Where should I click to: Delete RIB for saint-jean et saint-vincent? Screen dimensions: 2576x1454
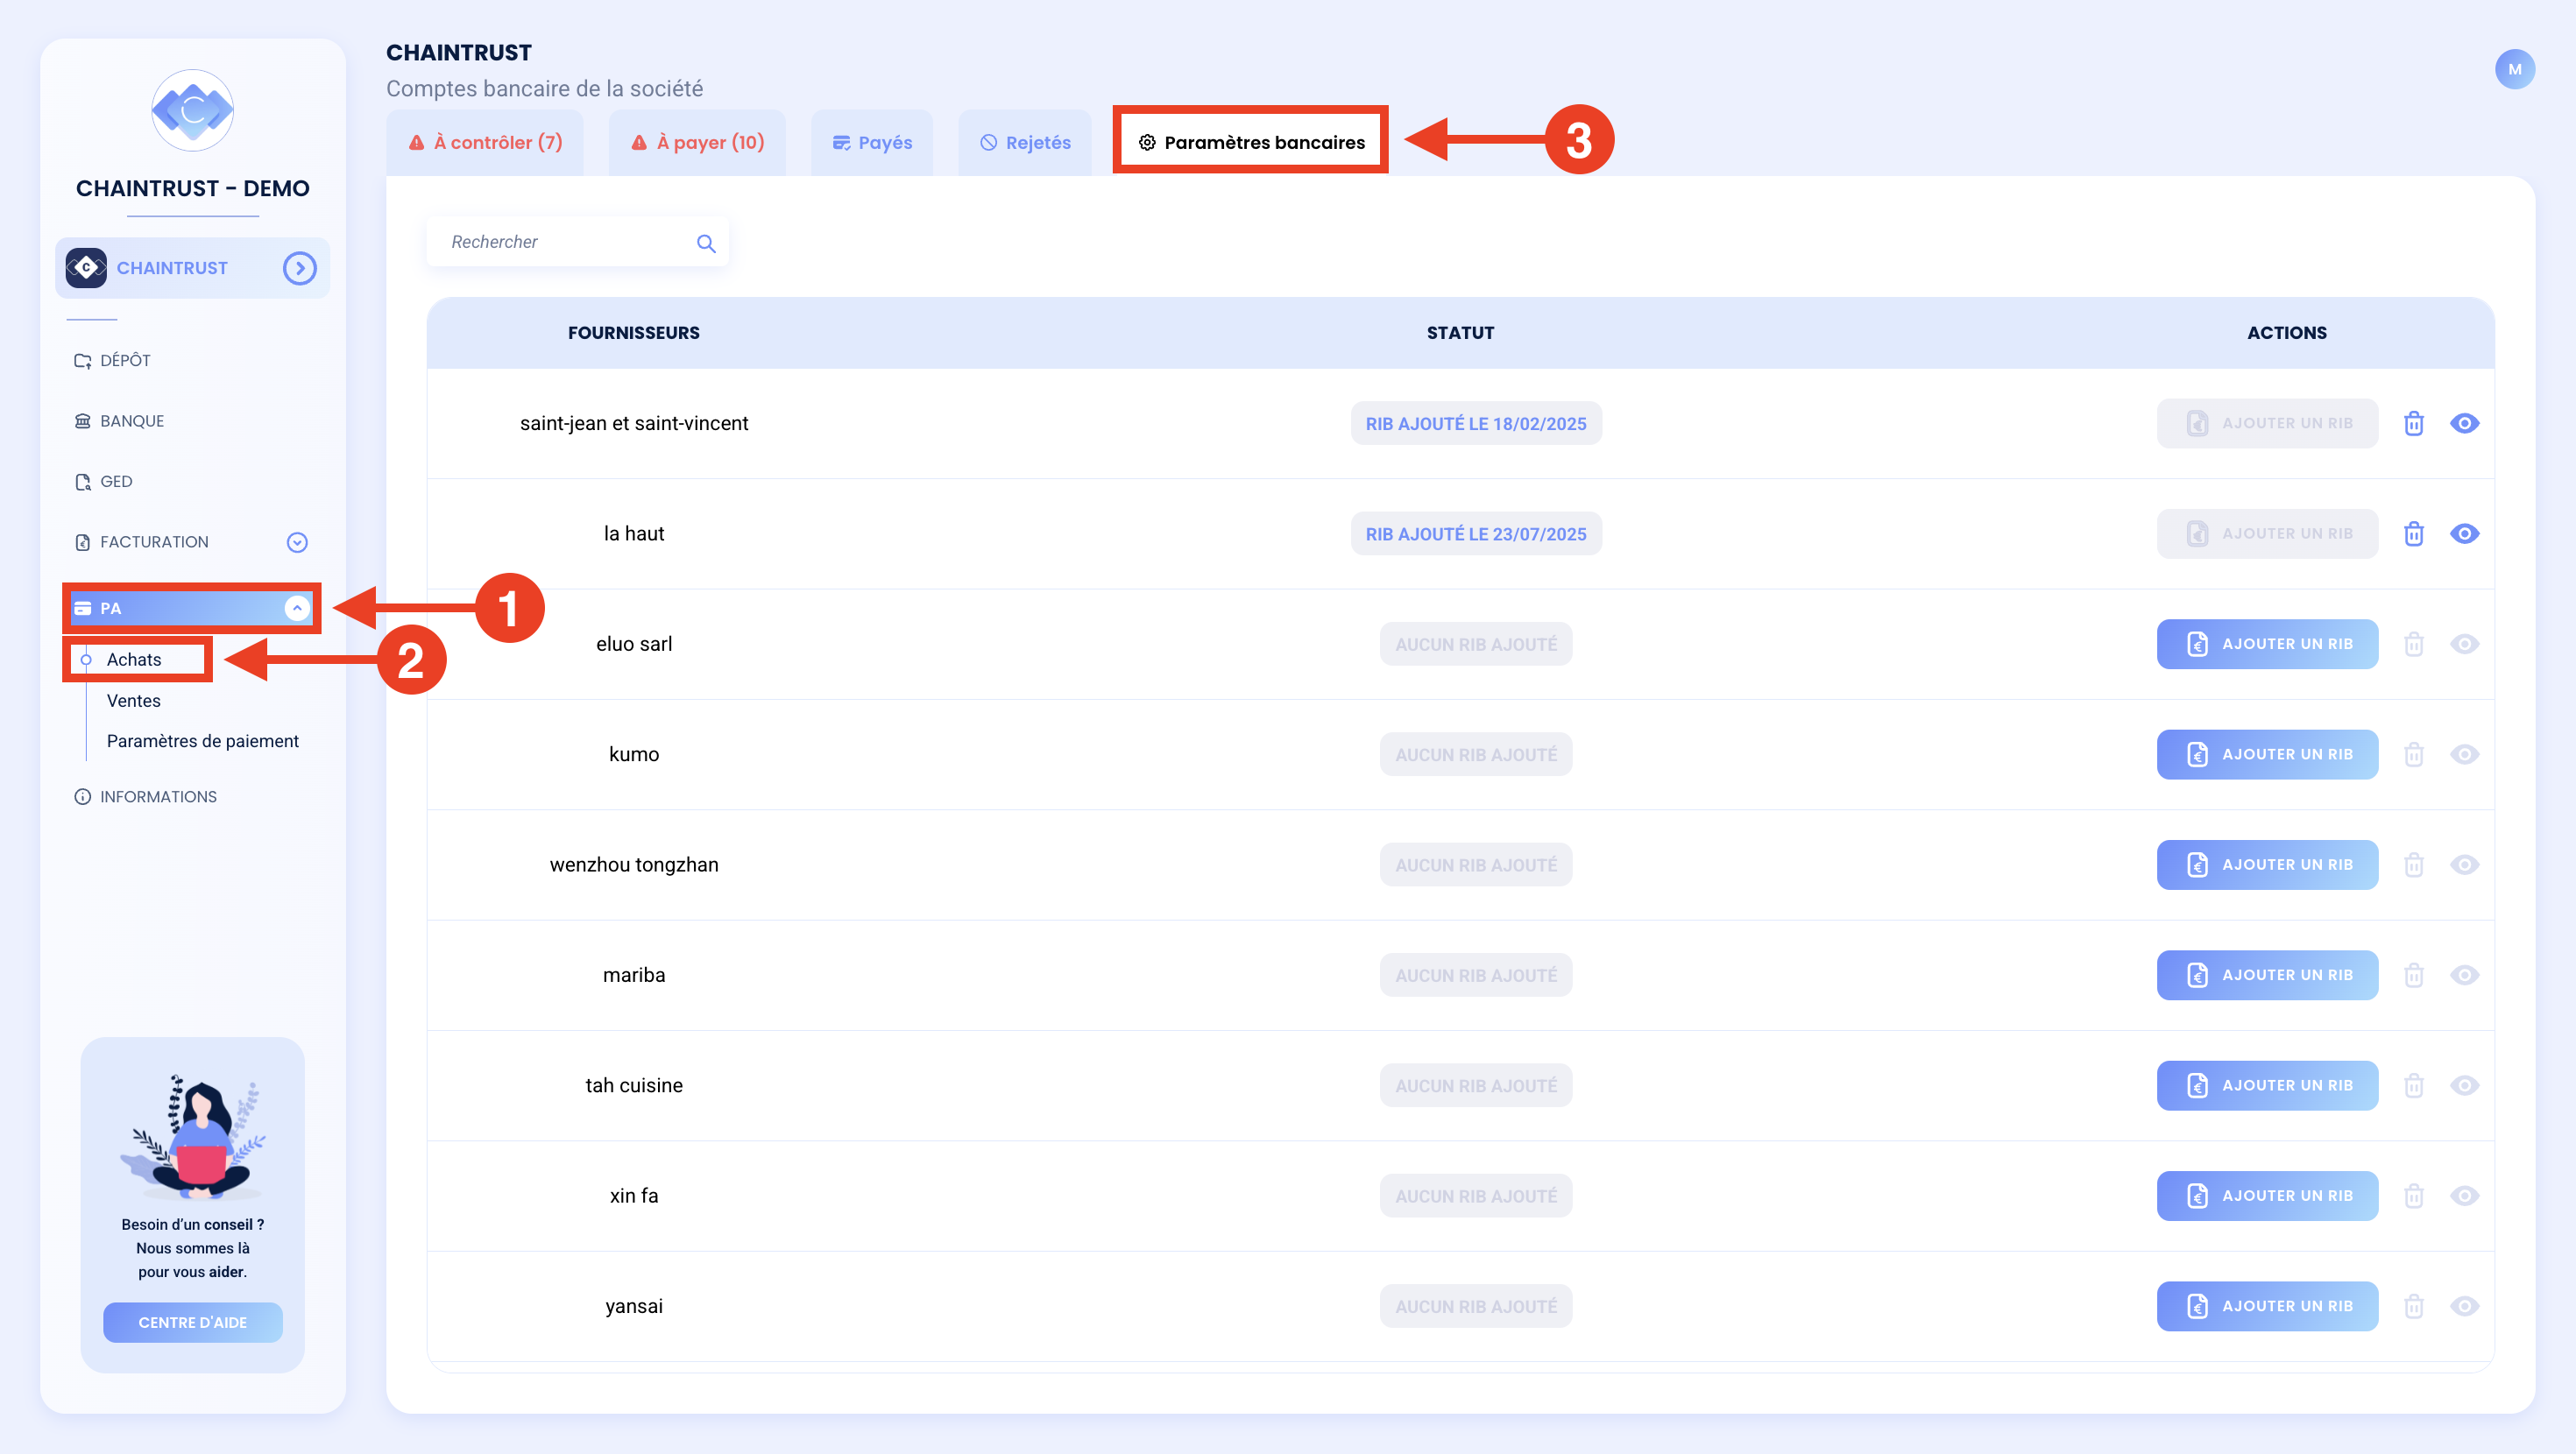point(2413,423)
